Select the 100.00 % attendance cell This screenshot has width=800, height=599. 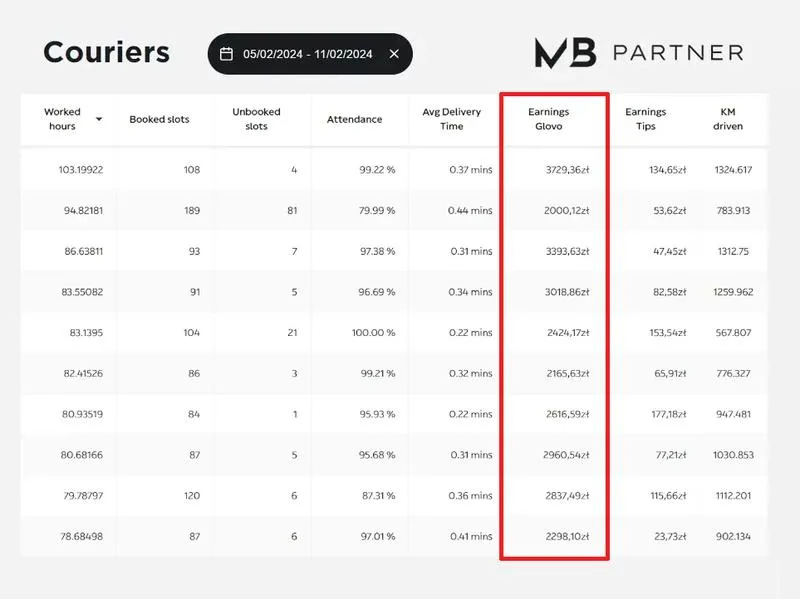[371, 333]
